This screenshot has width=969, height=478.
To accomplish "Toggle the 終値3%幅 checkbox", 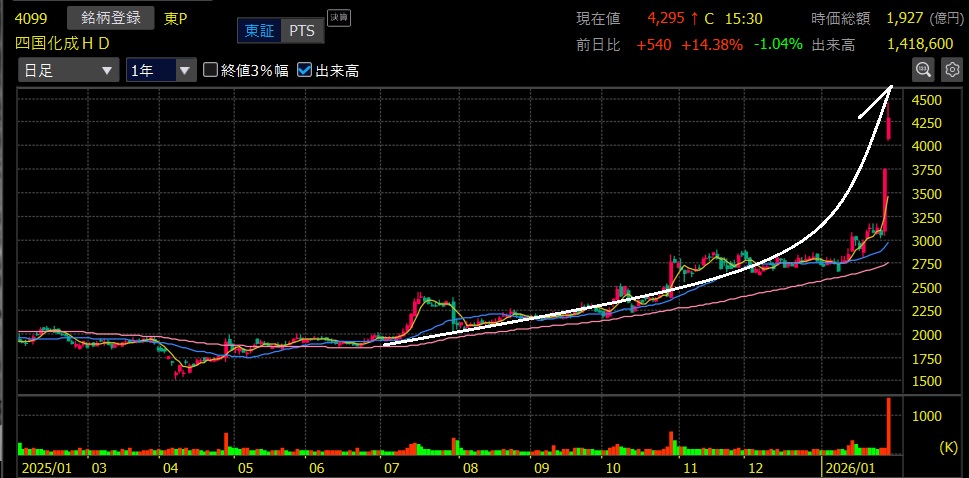I will (x=210, y=70).
